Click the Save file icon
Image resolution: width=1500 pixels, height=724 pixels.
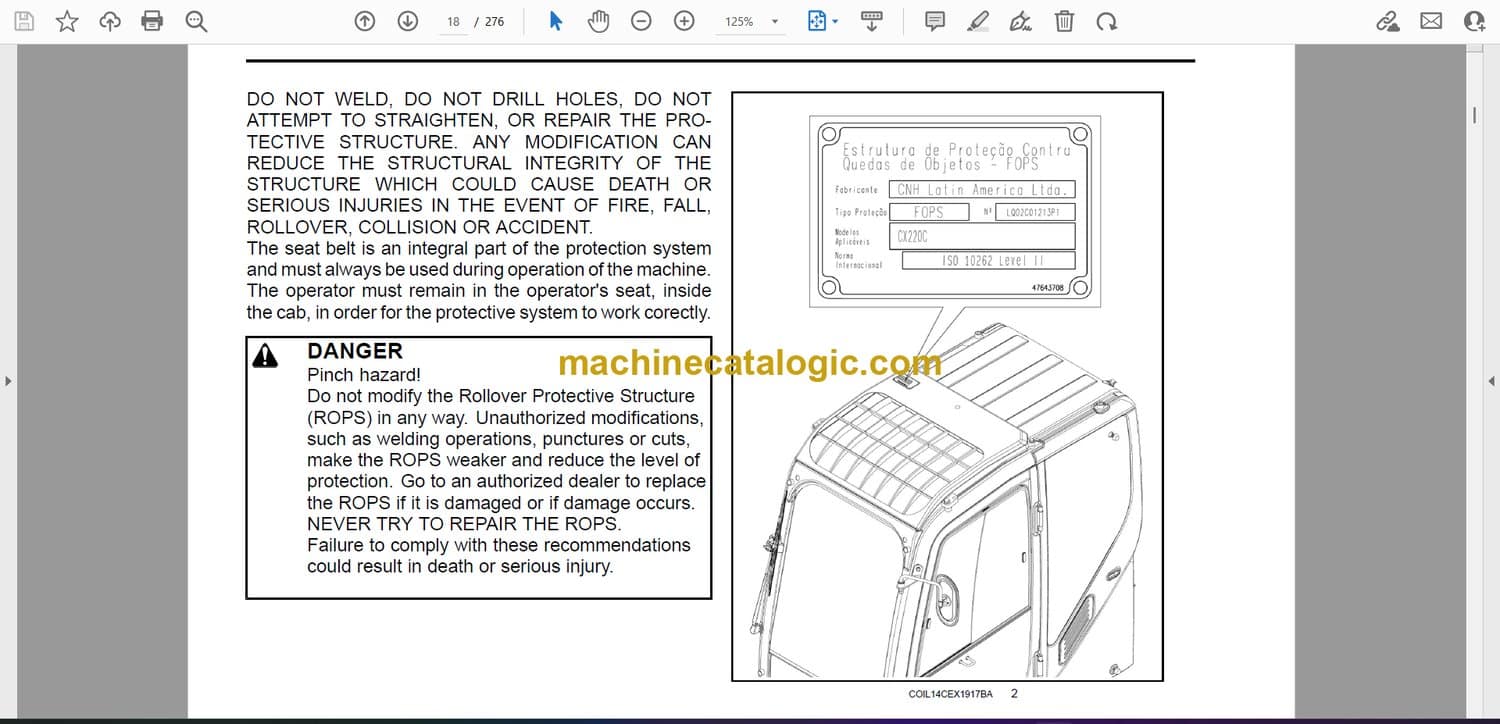[24, 21]
